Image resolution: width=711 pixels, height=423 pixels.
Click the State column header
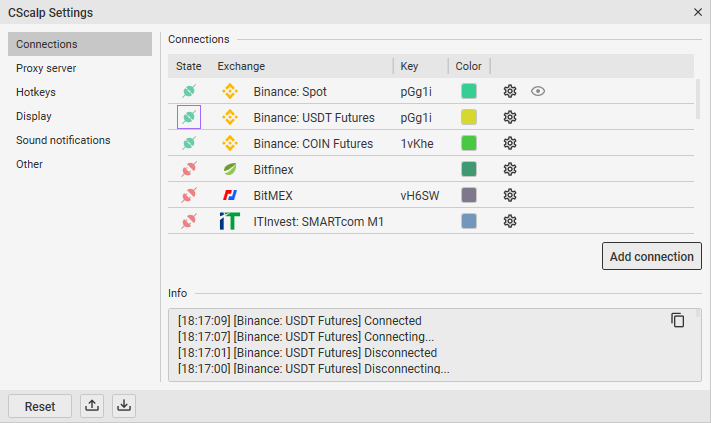(x=189, y=66)
